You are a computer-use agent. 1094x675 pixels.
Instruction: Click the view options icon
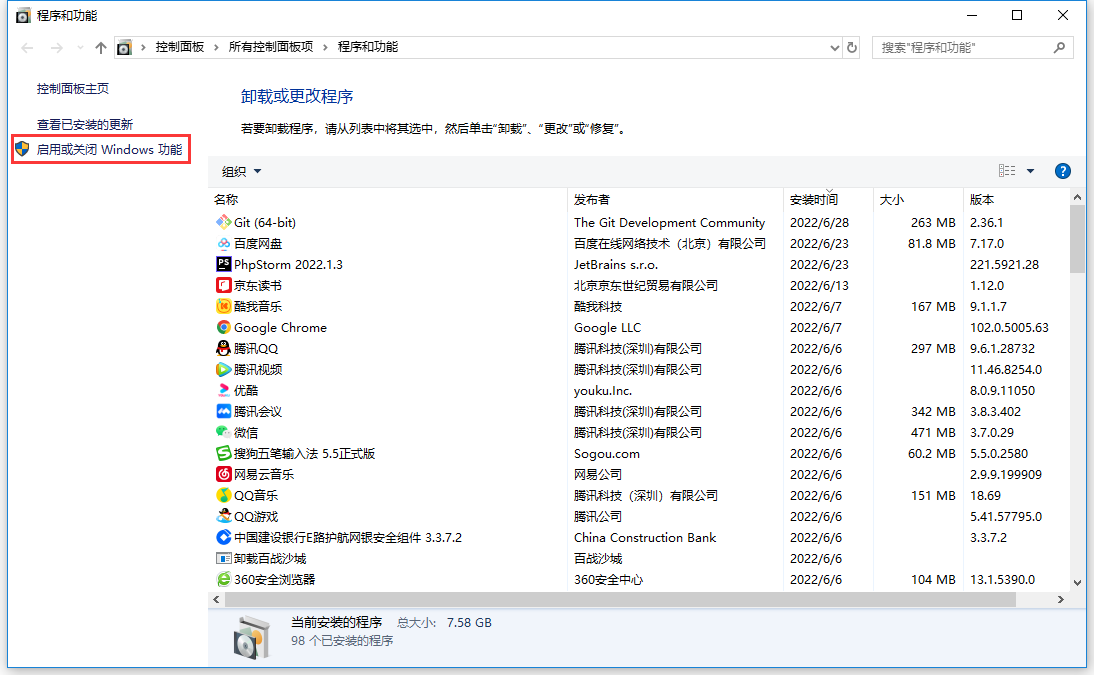pos(1007,171)
